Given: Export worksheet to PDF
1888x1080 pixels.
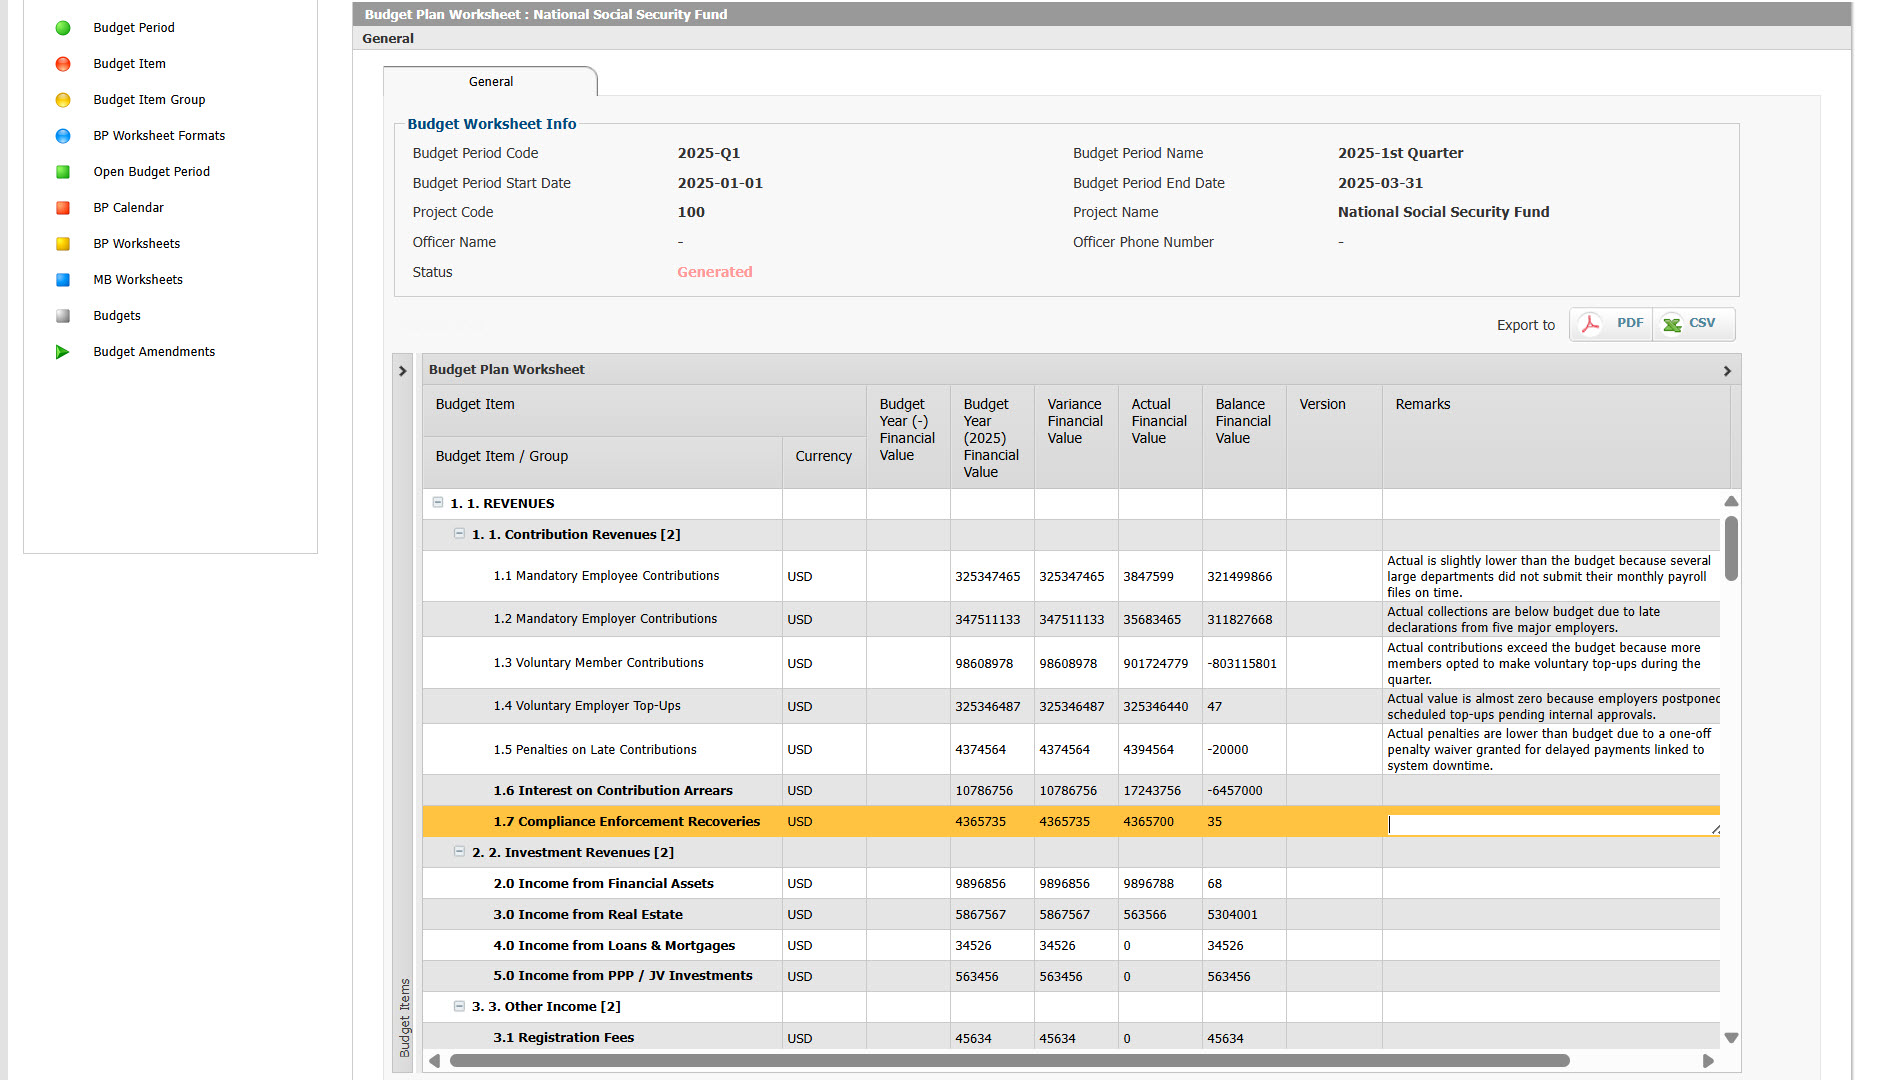Looking at the screenshot, I should (1612, 324).
